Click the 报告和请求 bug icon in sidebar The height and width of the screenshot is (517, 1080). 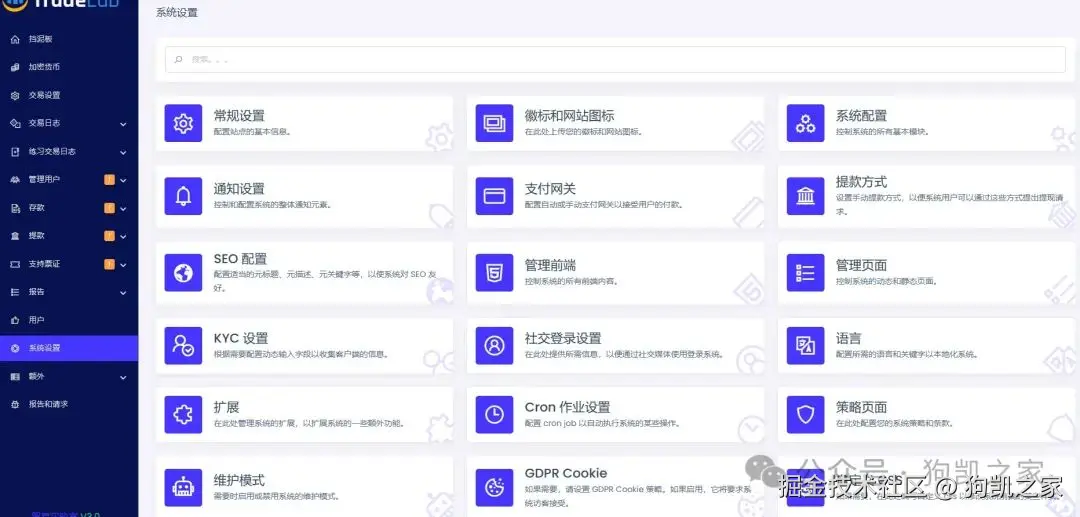tap(15, 405)
